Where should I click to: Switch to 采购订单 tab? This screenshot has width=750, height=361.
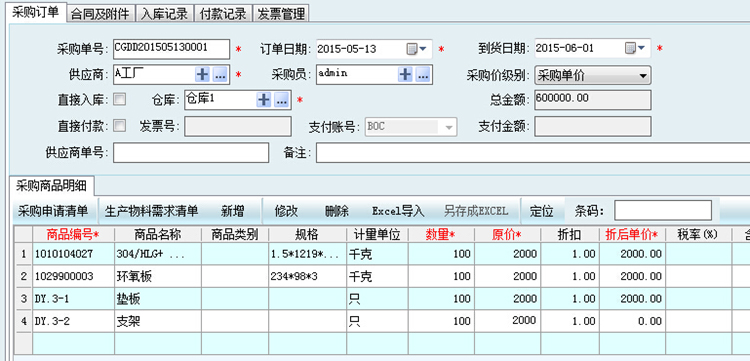tap(35, 12)
